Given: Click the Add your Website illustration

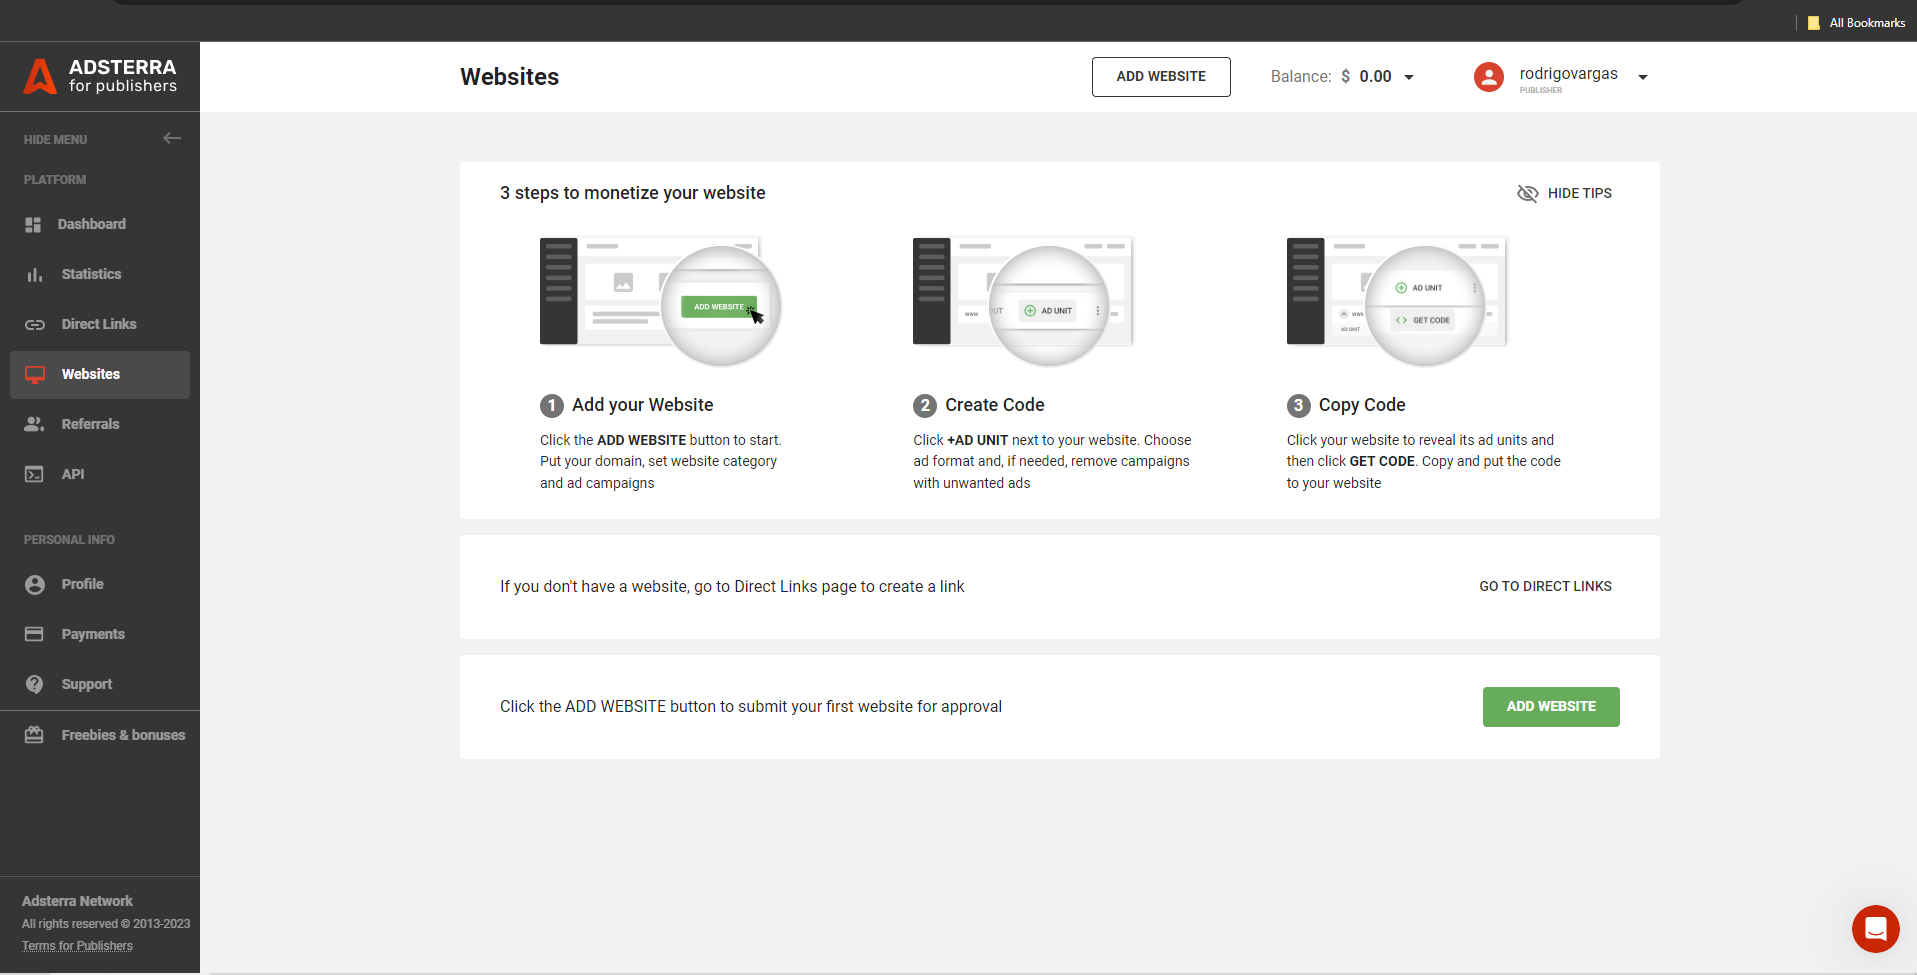Looking at the screenshot, I should pyautogui.click(x=660, y=301).
